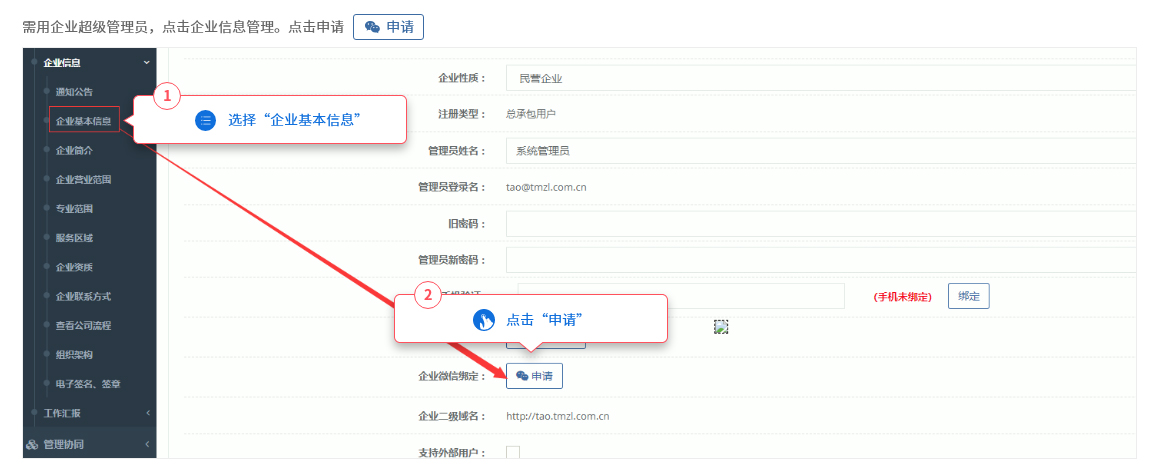
Task: Click 申请 button next to 企业微信绑定
Action: tap(534, 376)
